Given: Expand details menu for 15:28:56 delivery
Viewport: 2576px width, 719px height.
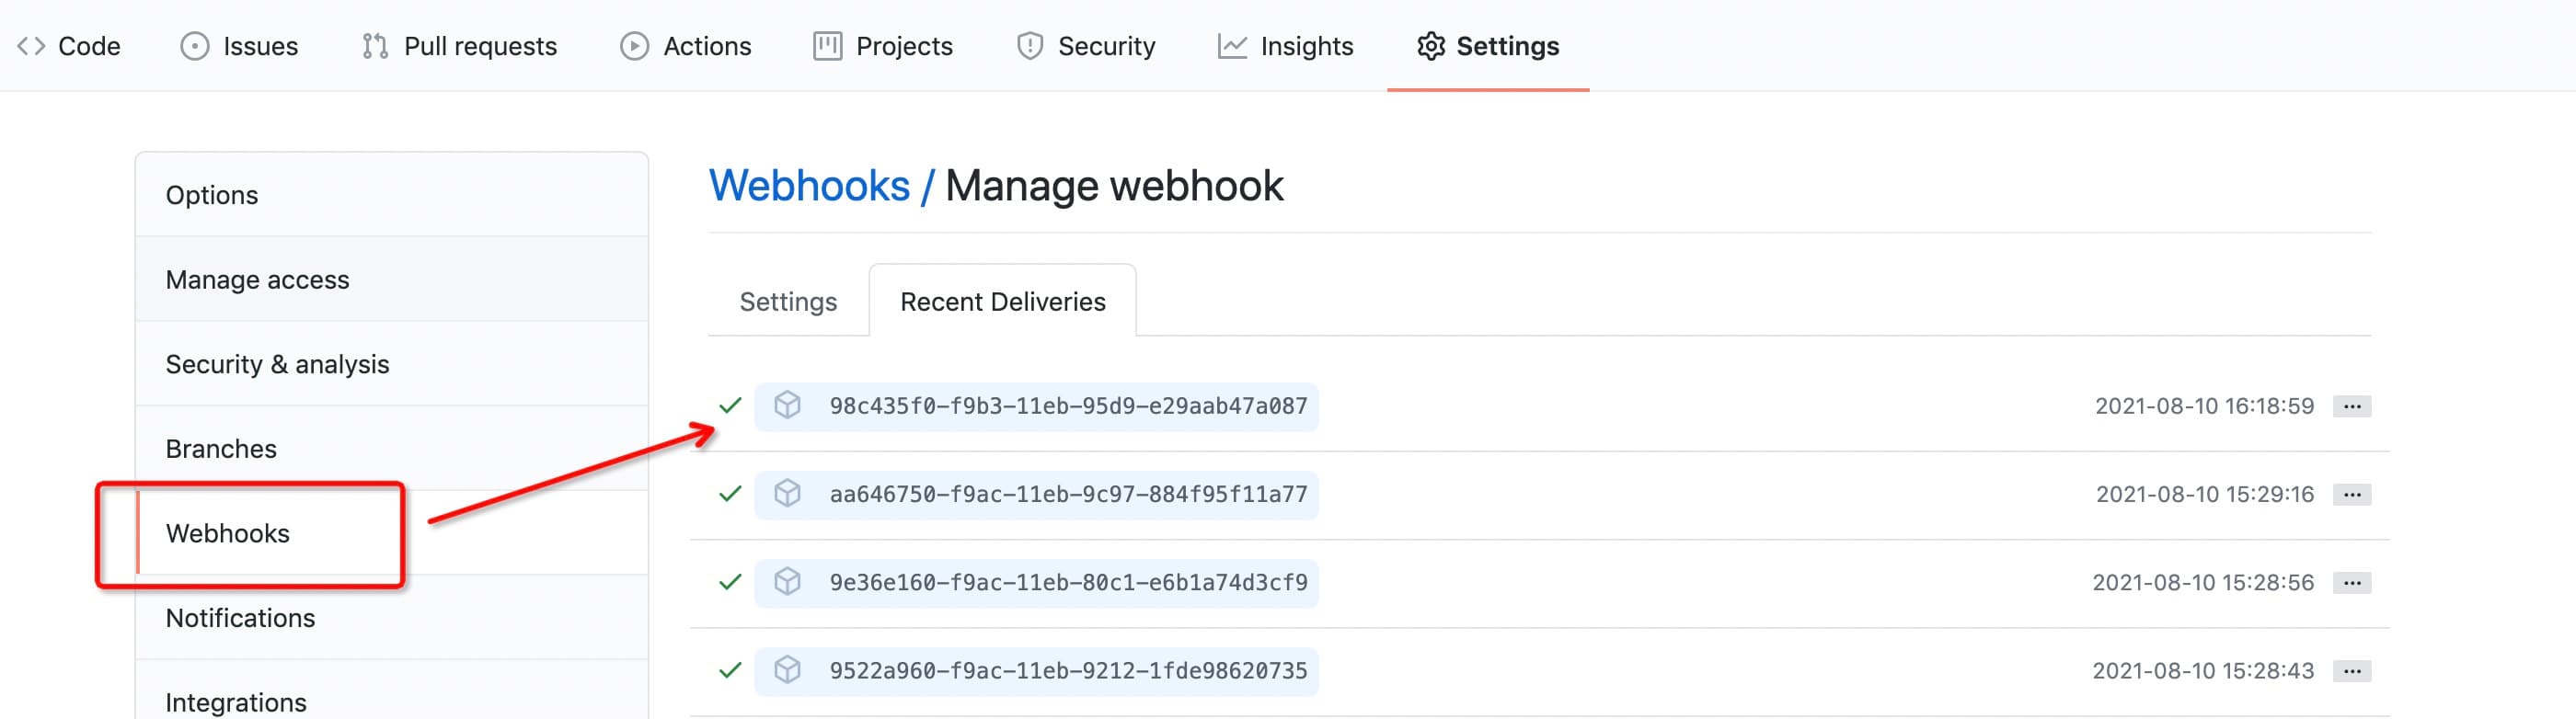Looking at the screenshot, I should point(2352,582).
